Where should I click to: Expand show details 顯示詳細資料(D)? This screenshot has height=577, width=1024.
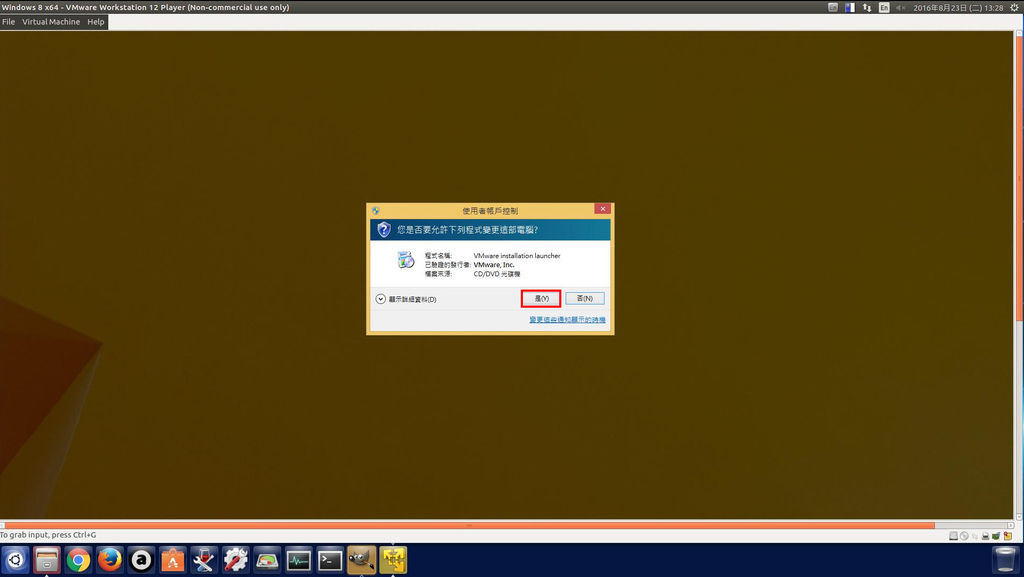[406, 299]
